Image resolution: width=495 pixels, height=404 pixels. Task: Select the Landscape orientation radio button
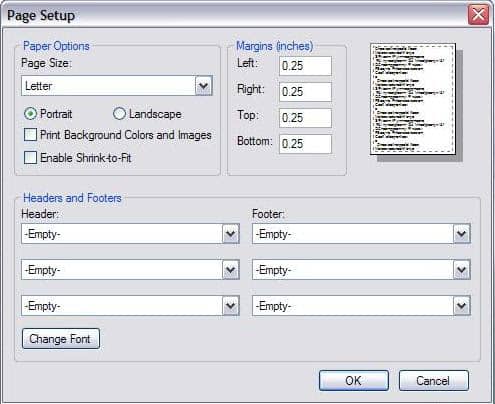point(119,114)
